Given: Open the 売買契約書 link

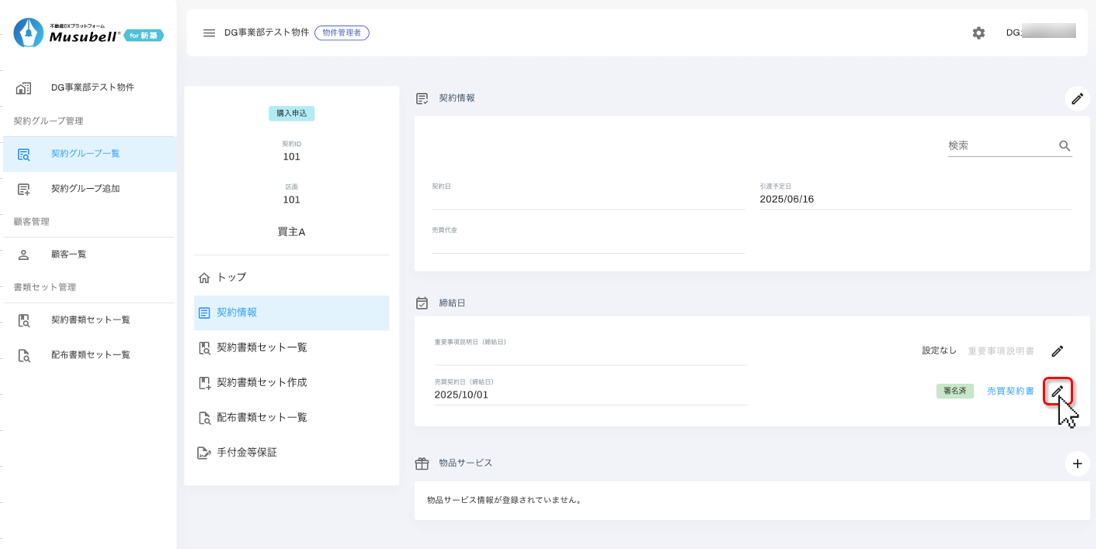Looking at the screenshot, I should [1010, 391].
